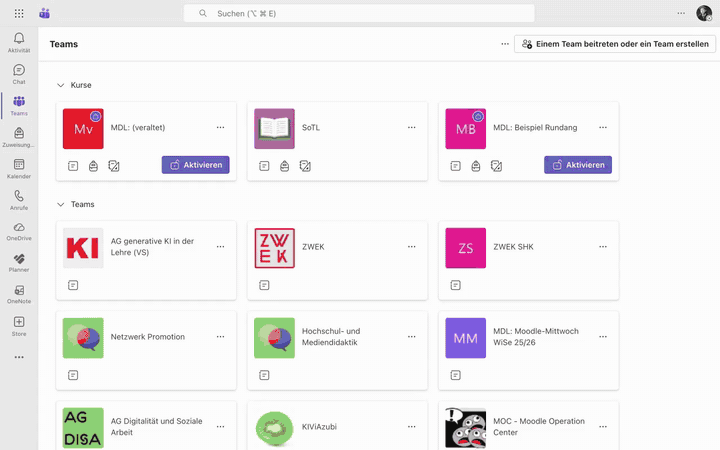
Task: Open posts icon on ZWEK card
Action: 264,285
